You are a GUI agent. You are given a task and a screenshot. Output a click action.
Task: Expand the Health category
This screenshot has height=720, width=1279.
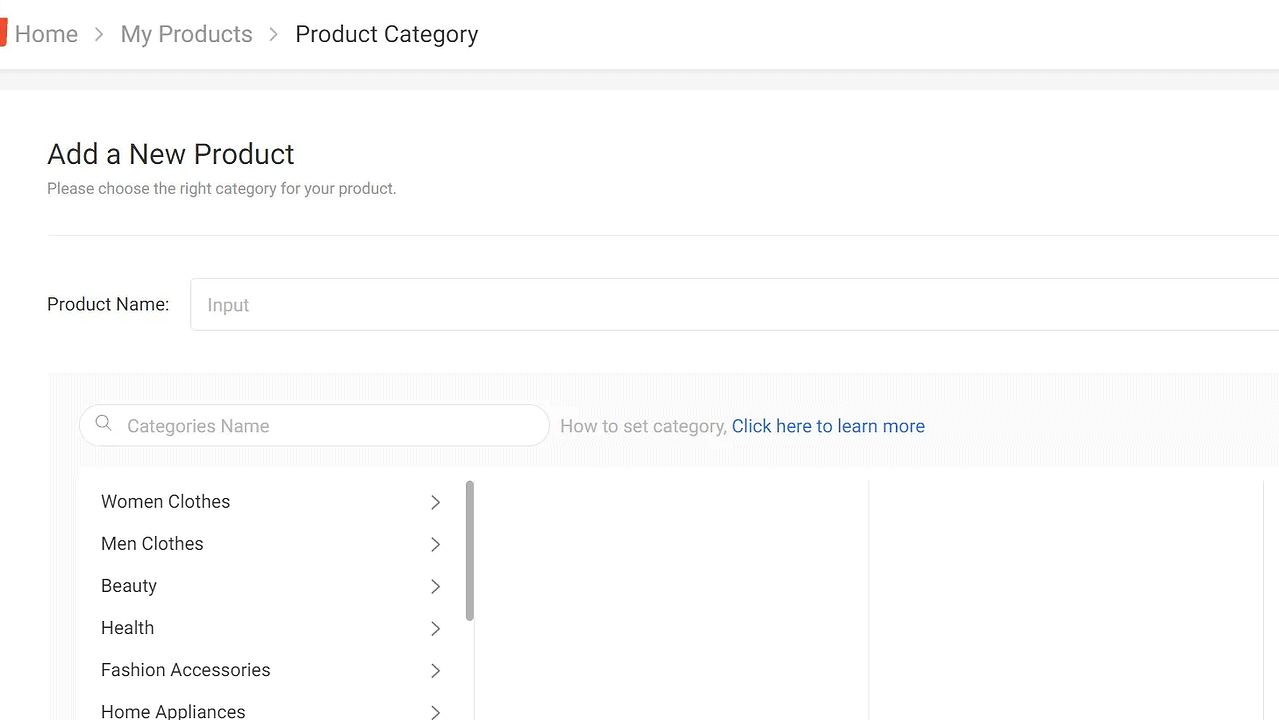coord(435,628)
